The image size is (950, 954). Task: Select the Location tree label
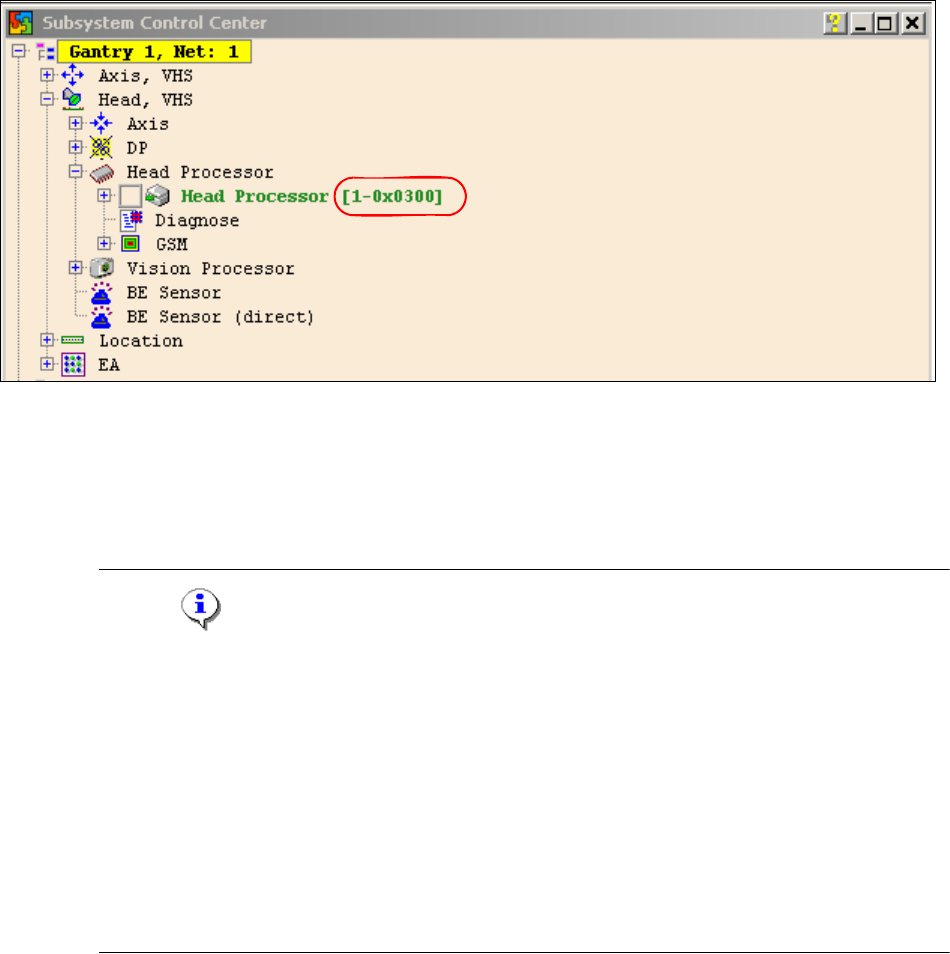coord(141,341)
